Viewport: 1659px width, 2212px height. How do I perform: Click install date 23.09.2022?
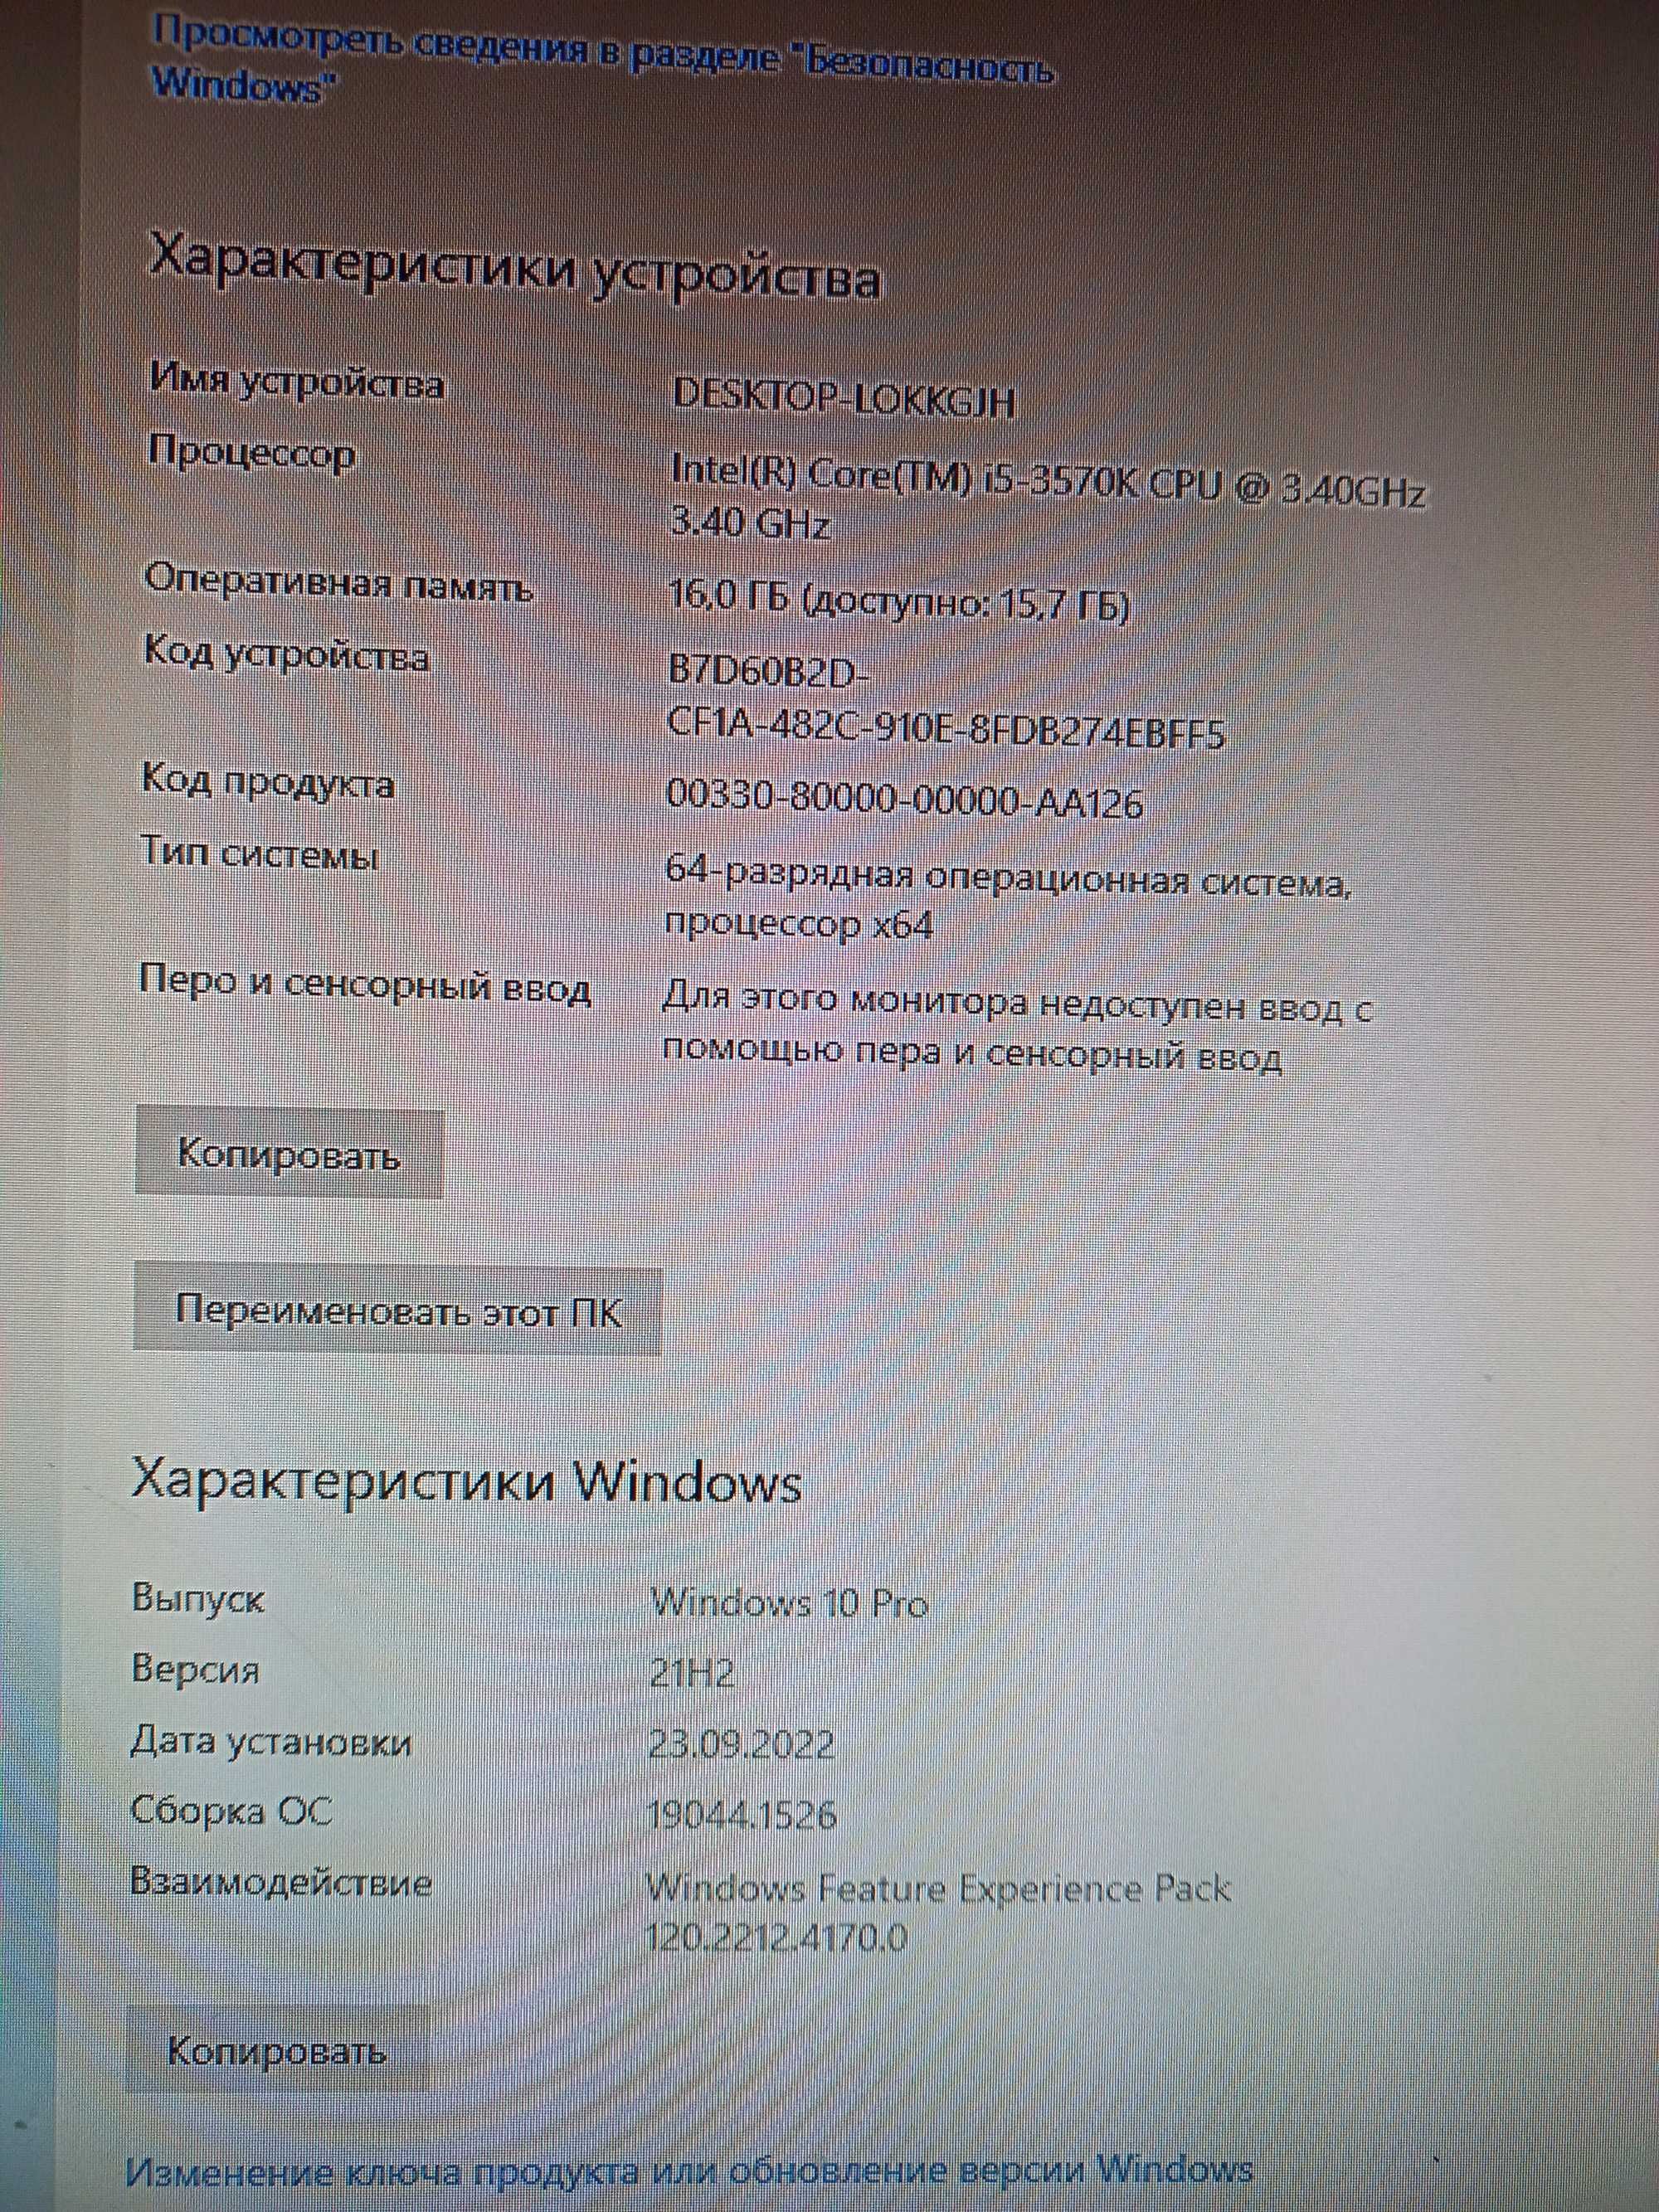click(x=741, y=1745)
